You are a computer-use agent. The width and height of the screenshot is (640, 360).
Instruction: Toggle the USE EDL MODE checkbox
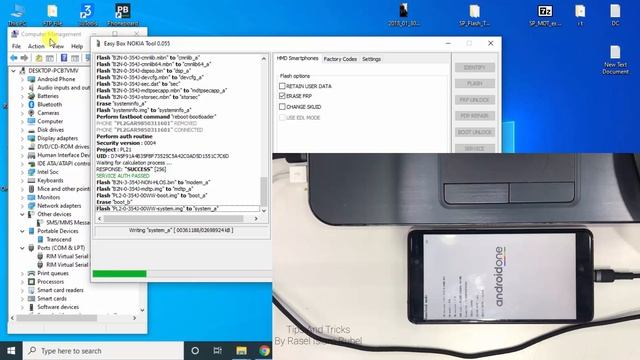pos(282,118)
